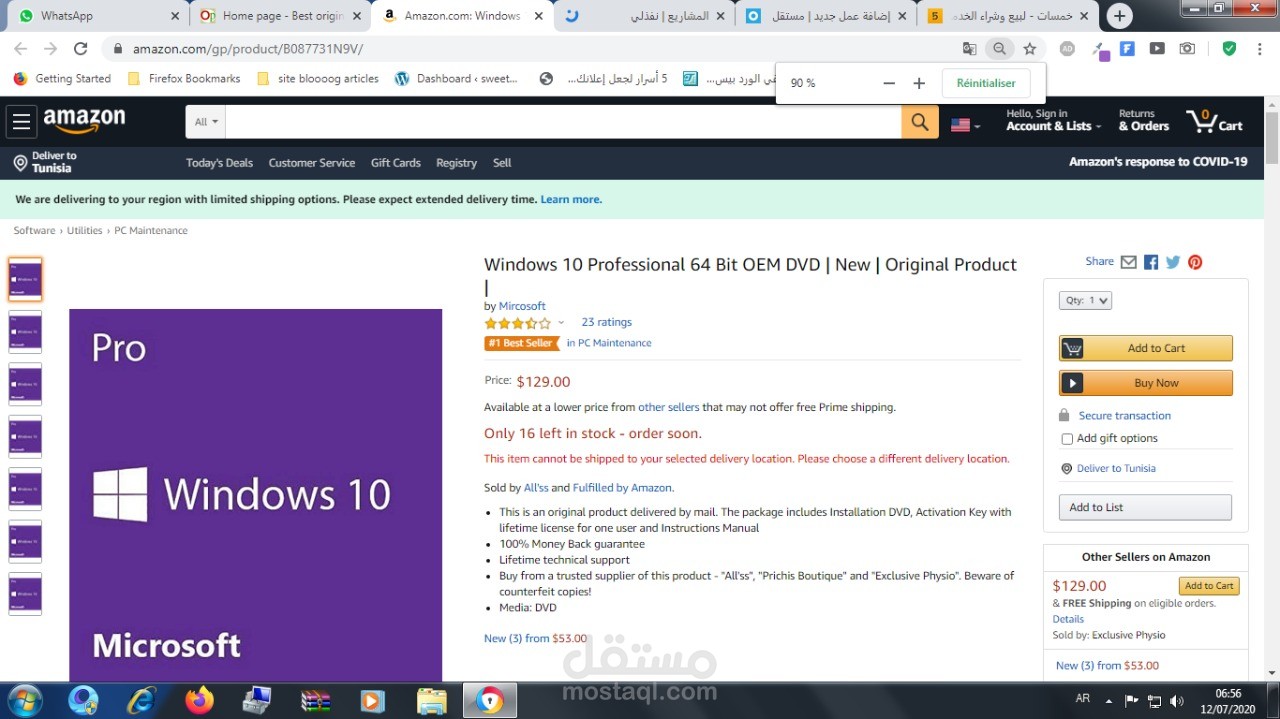Launch Internet Explorer from taskbar

pyautogui.click(x=141, y=700)
